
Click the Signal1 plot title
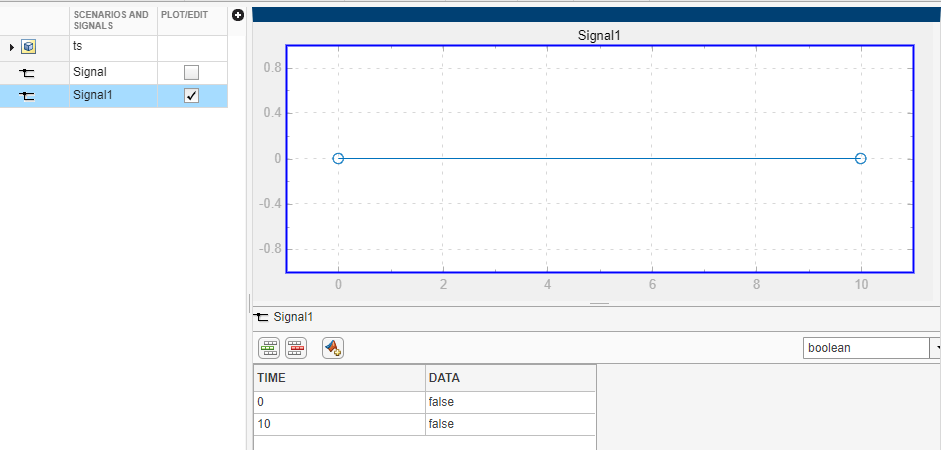[598, 35]
